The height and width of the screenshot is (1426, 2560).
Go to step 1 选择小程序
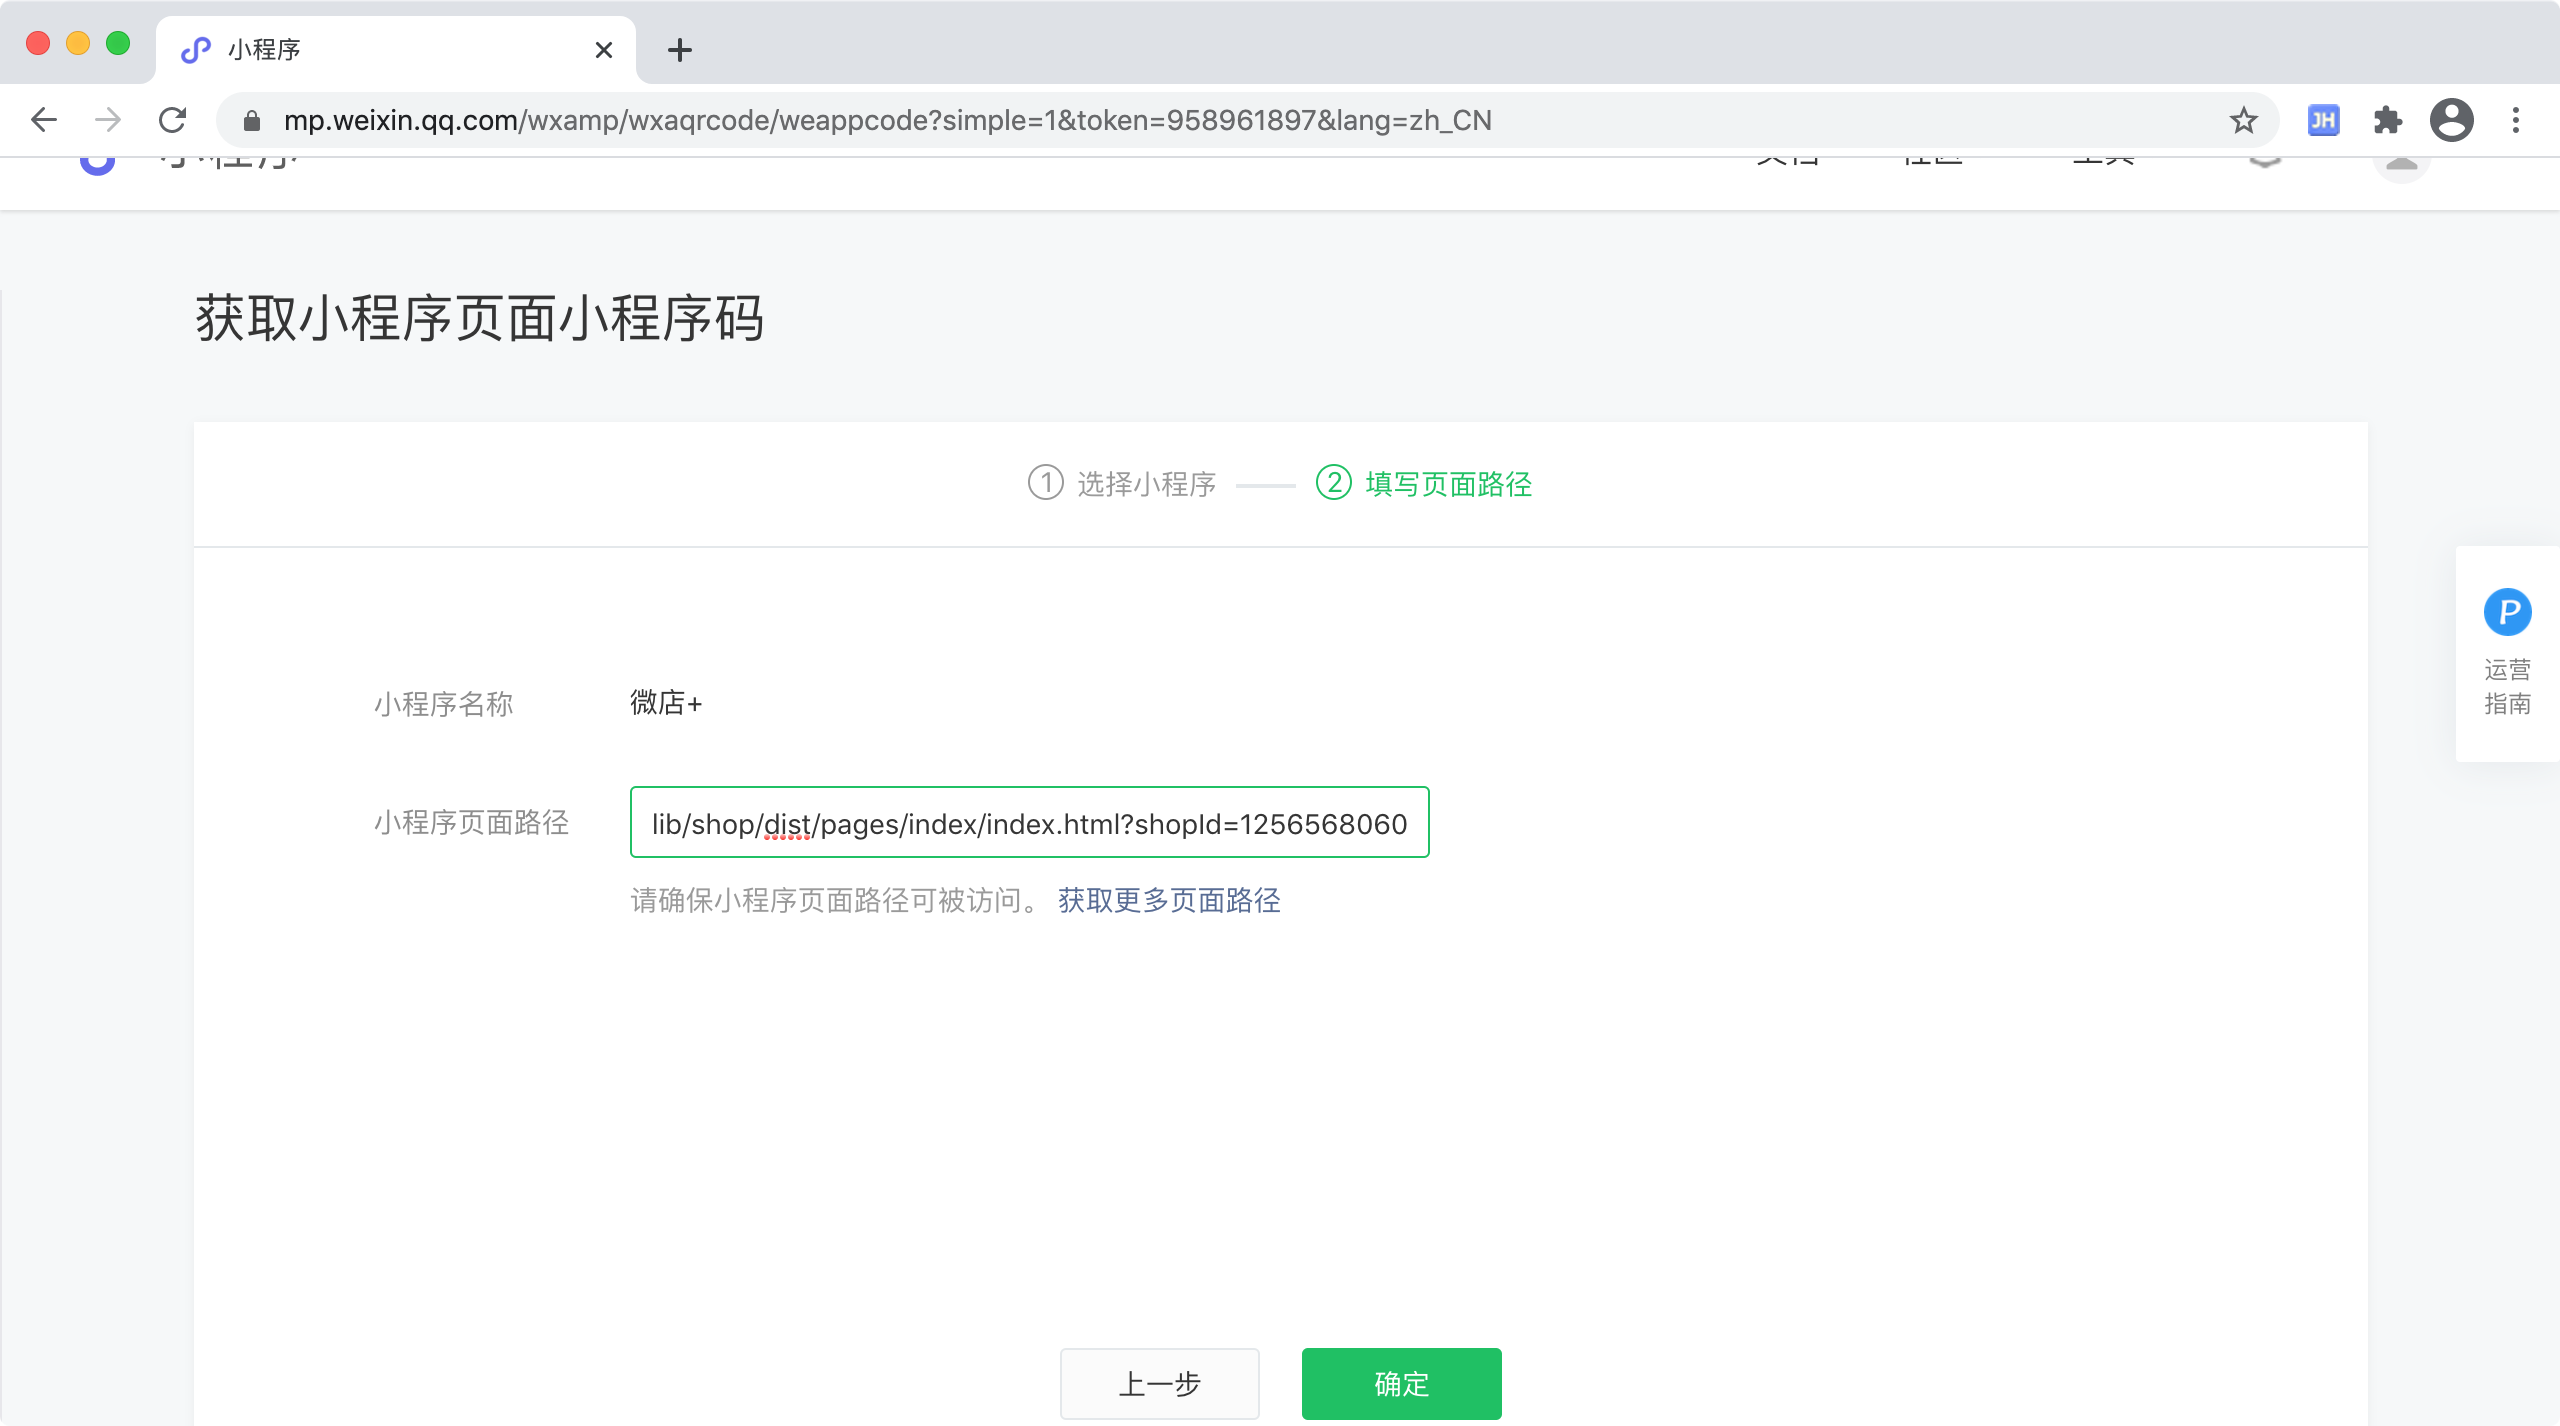click(1122, 484)
